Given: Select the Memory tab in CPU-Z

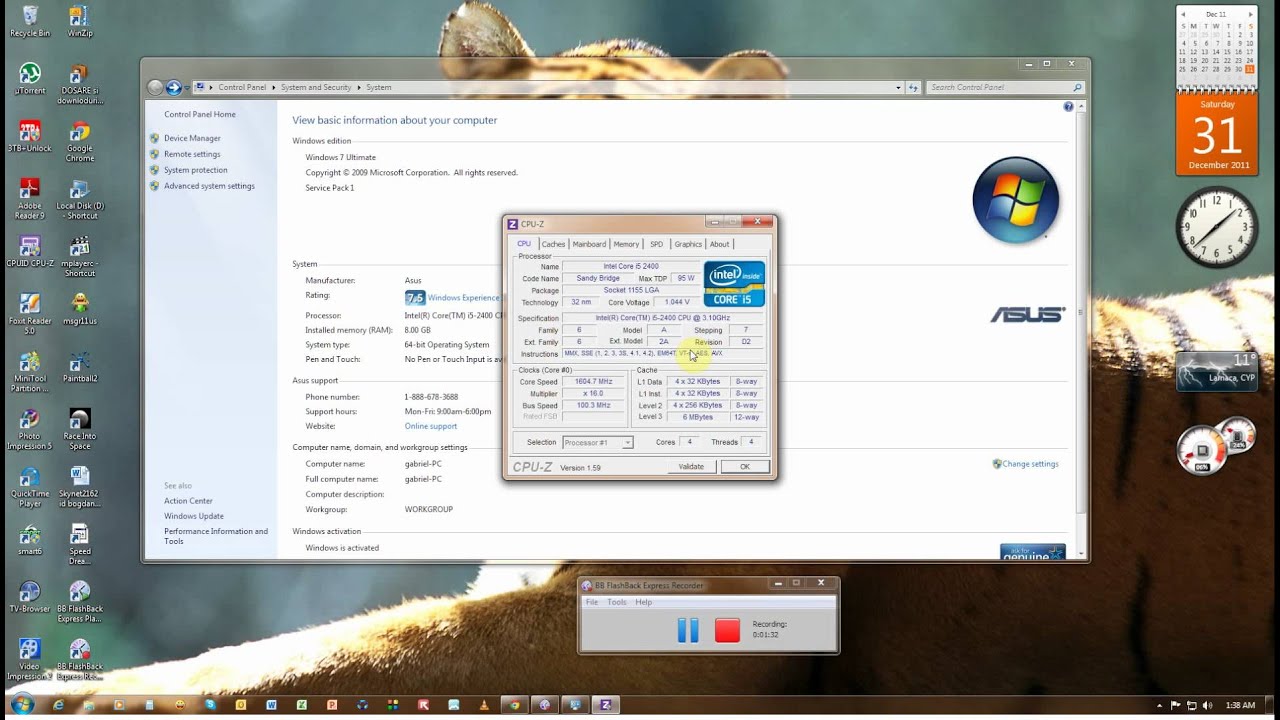Looking at the screenshot, I should [626, 244].
